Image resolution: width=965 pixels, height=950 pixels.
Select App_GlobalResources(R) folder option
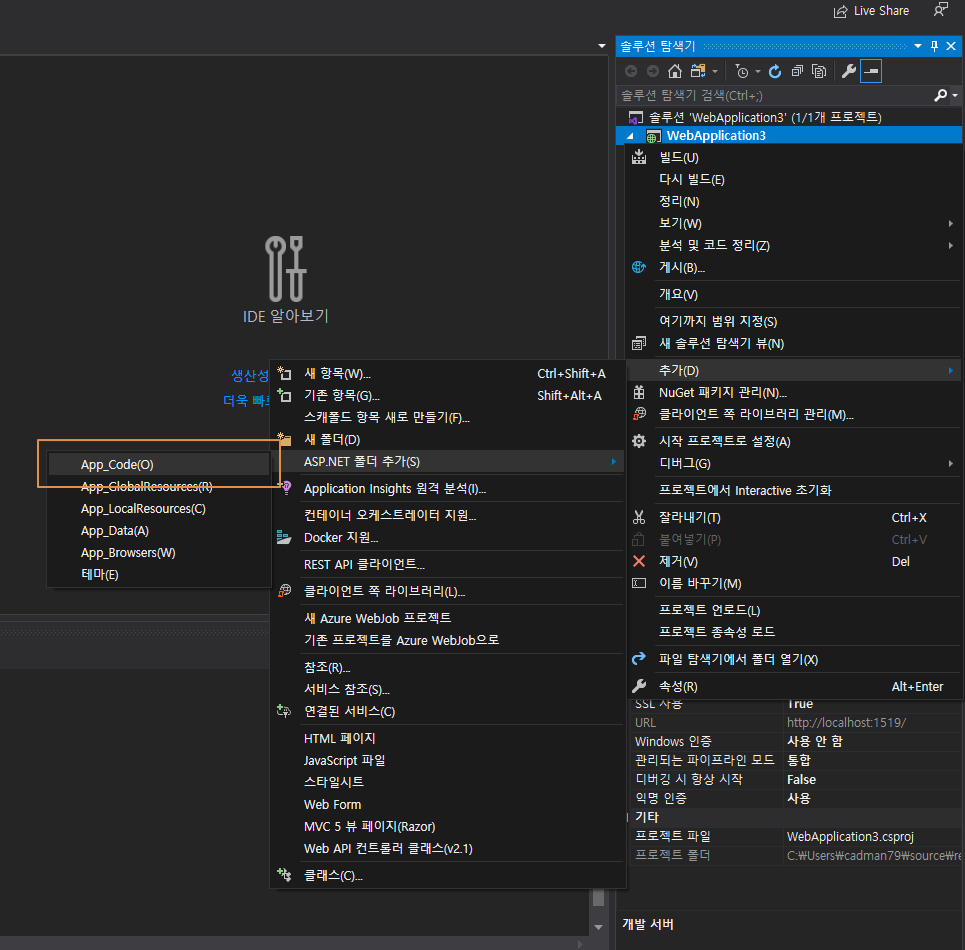(159, 487)
